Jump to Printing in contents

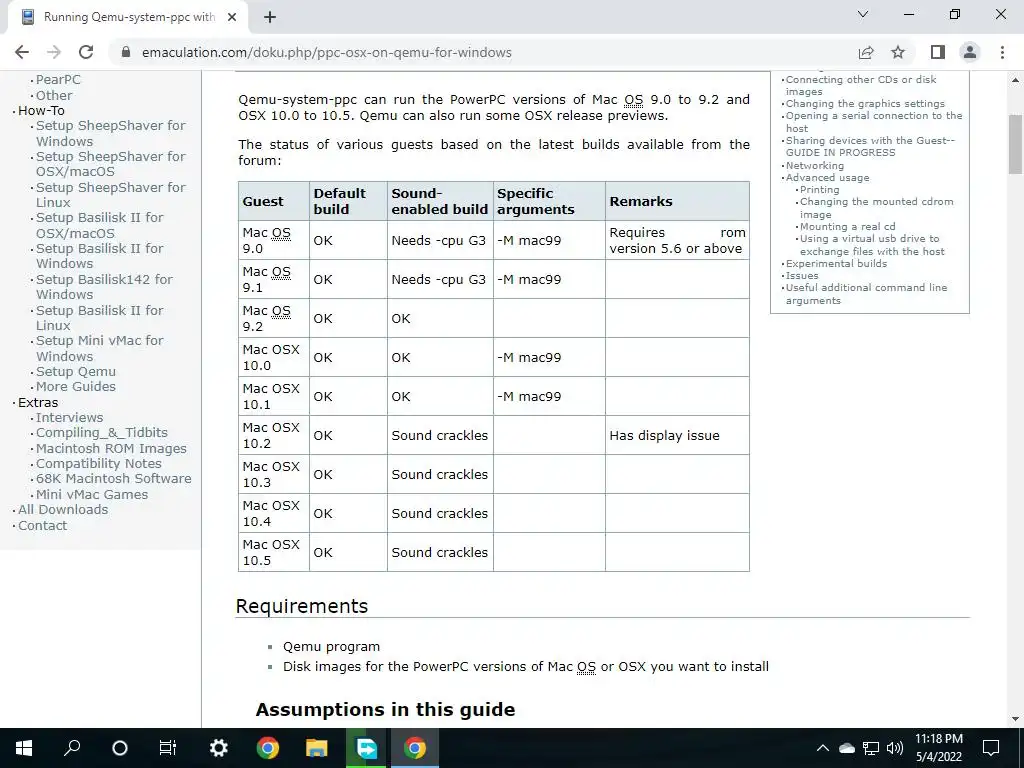[820, 189]
